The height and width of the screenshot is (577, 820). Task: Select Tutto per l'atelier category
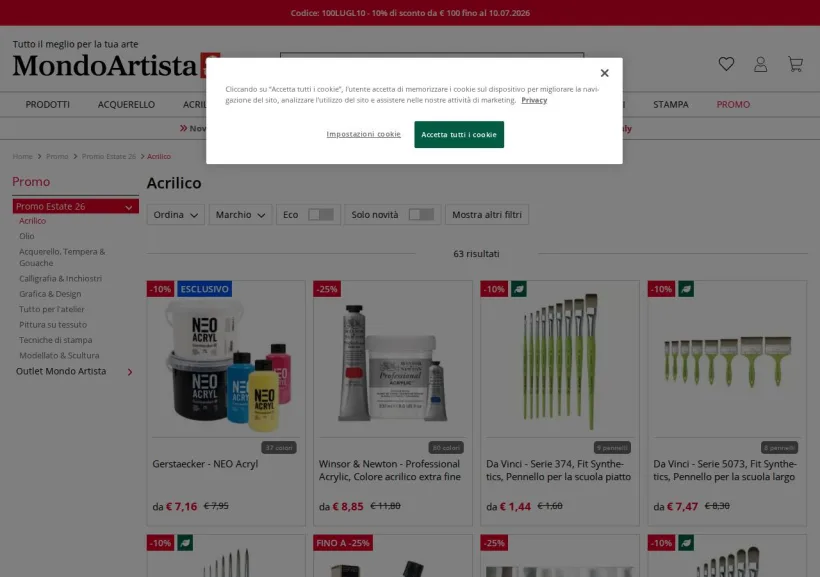coord(52,309)
